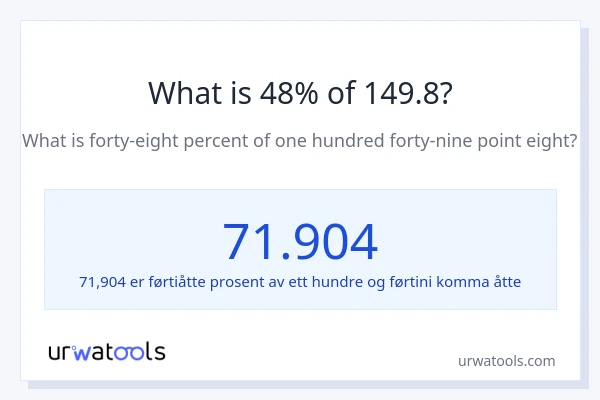Click the Norwegian answer sentence
Viewport: 600px width, 400px height.
pos(300,281)
